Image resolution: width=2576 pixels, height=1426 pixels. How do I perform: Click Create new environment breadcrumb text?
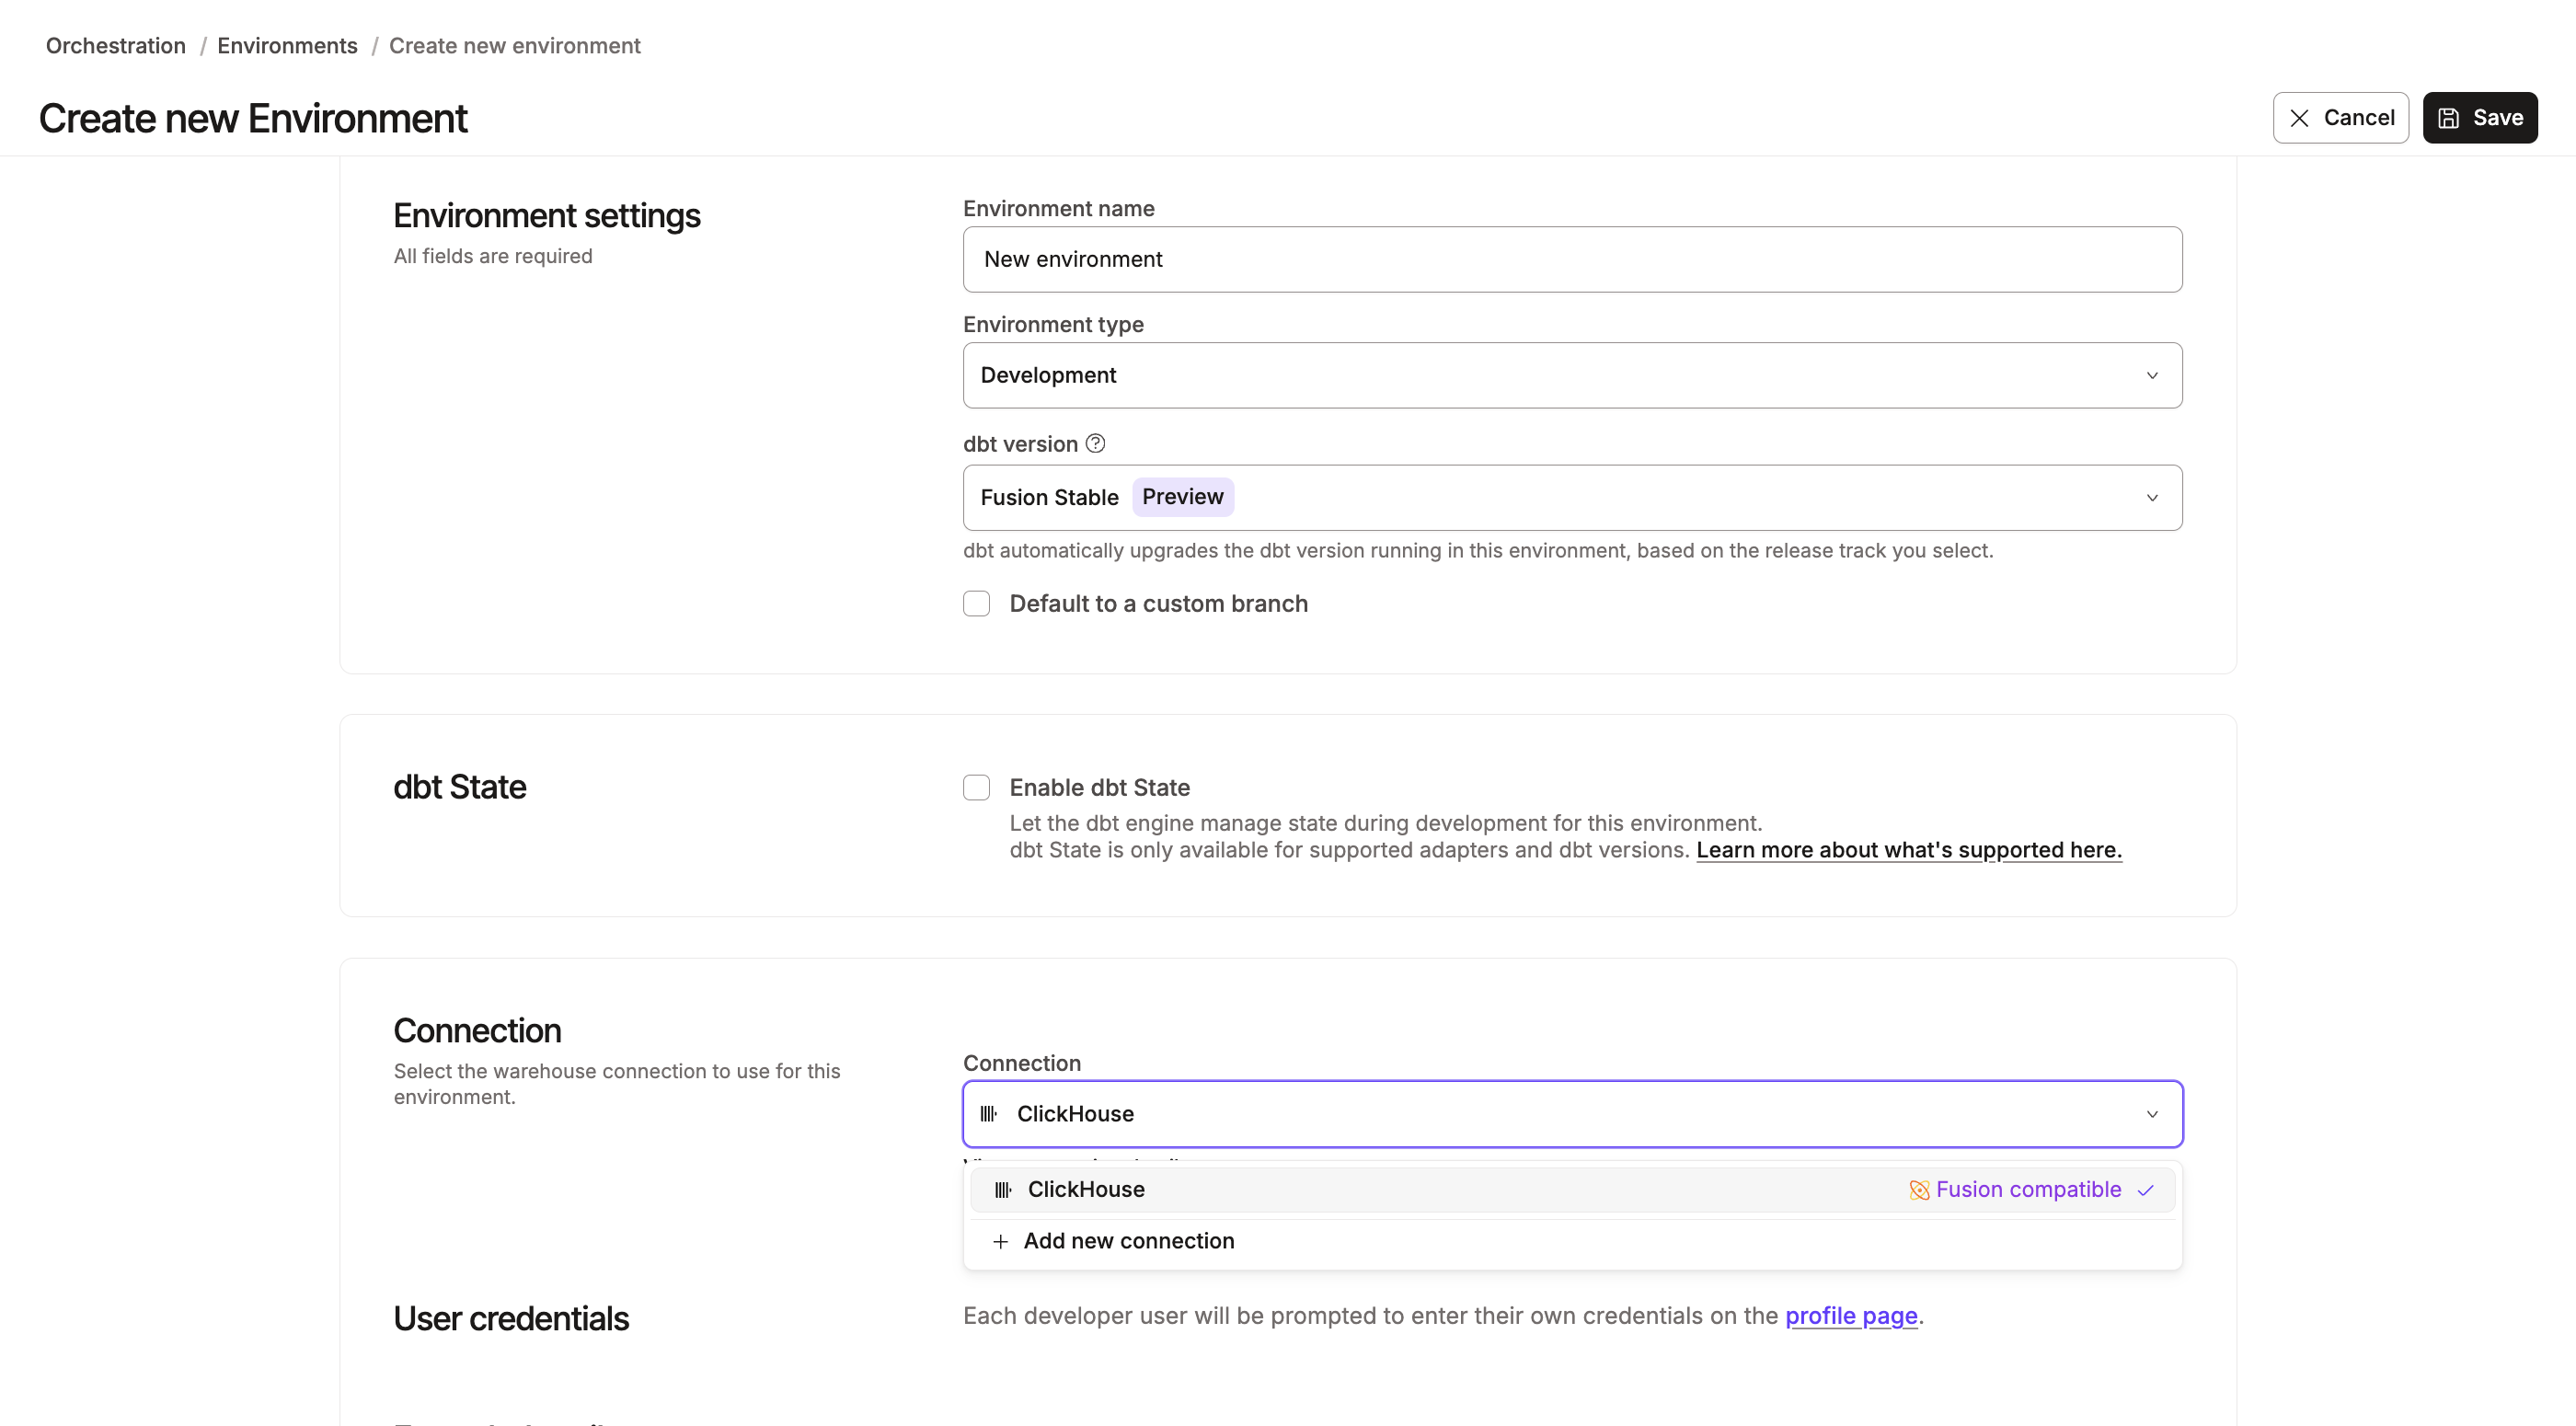[x=515, y=45]
